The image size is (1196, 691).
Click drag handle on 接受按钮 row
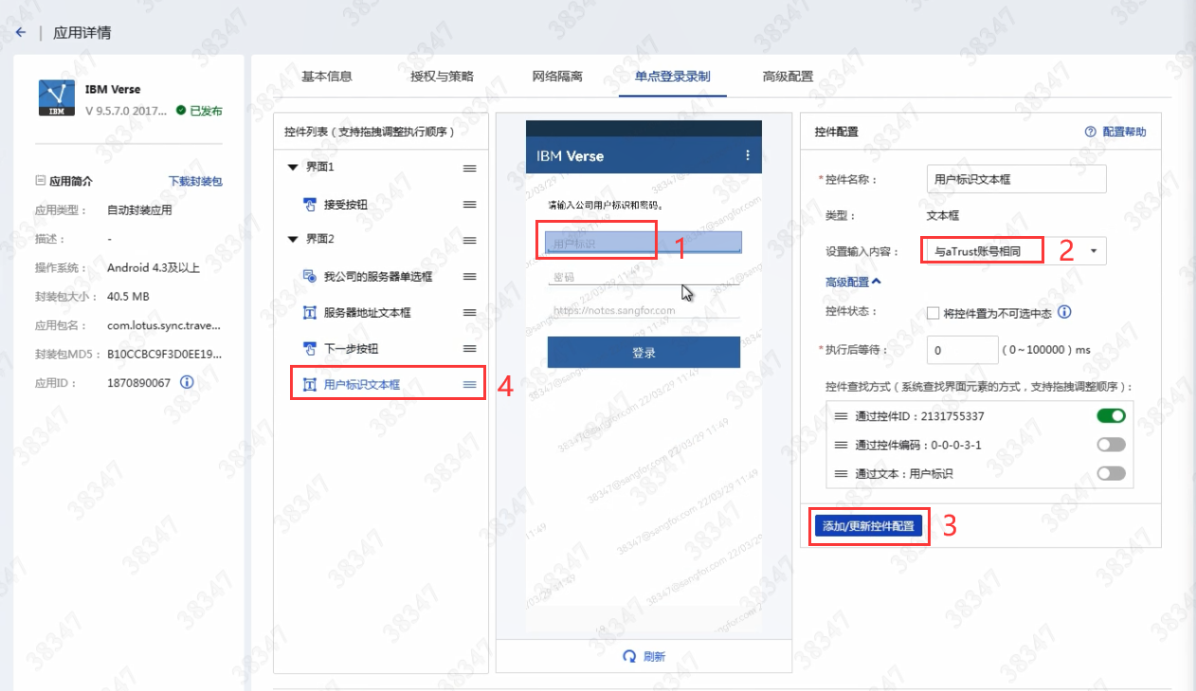point(470,204)
